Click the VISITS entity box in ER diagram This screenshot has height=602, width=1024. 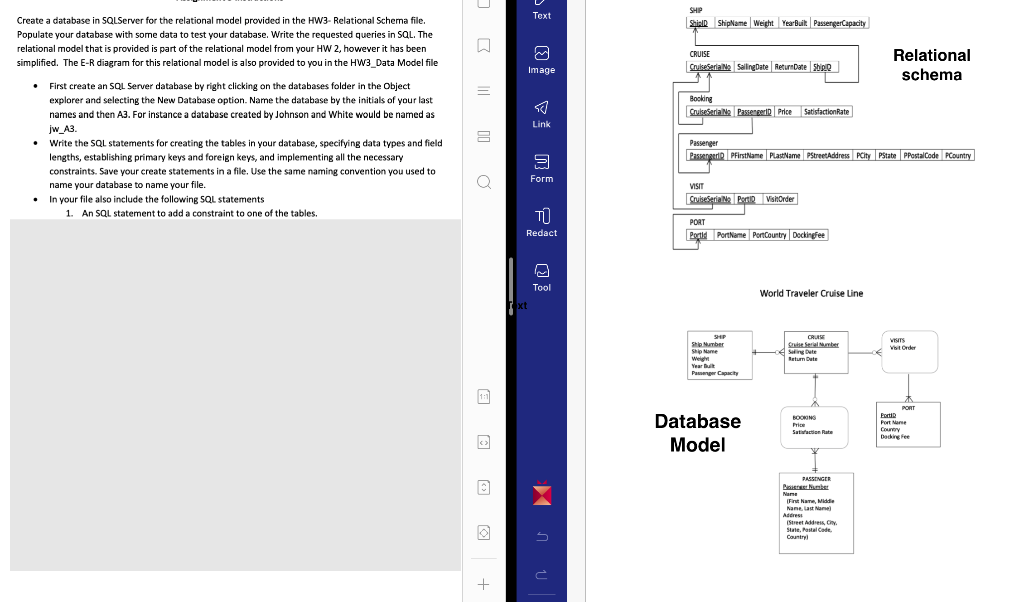coord(909,352)
